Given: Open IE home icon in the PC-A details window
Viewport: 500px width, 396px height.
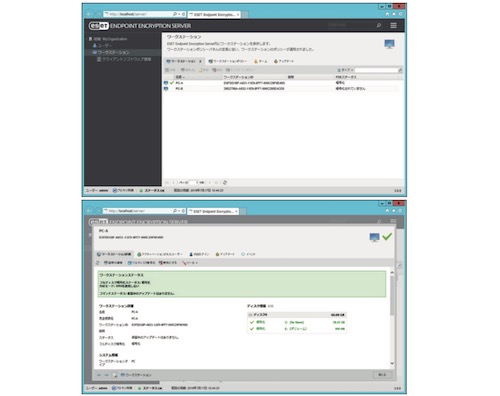Looking at the screenshot, I should [x=387, y=211].
